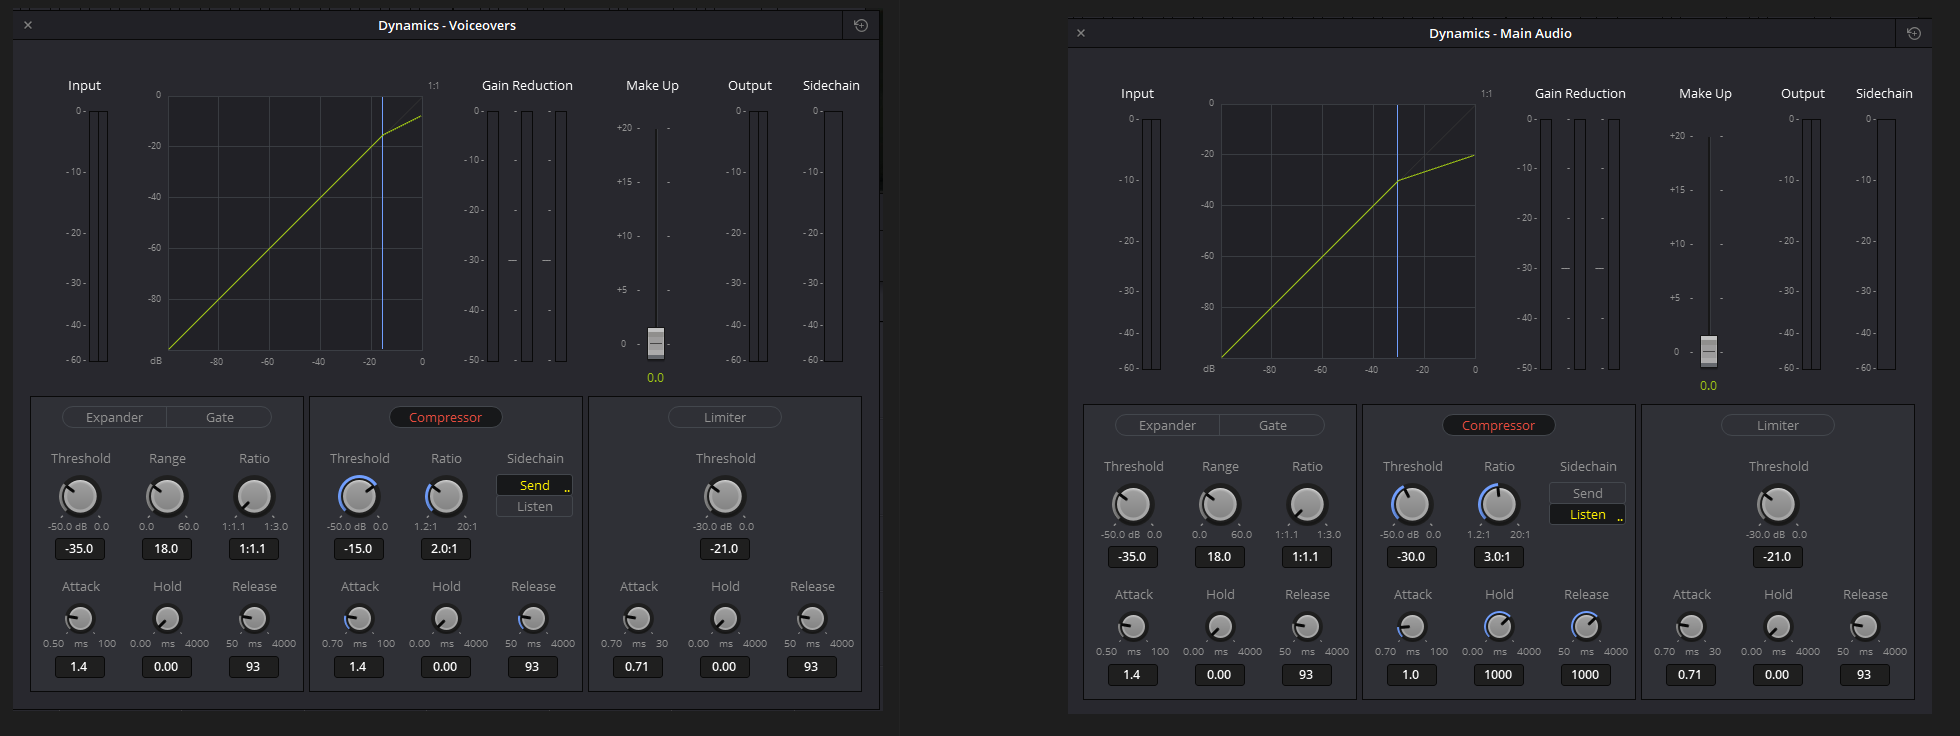Viewport: 1960px width, 736px height.
Task: Enable Expander in Voiceovers dynamics
Action: [114, 417]
